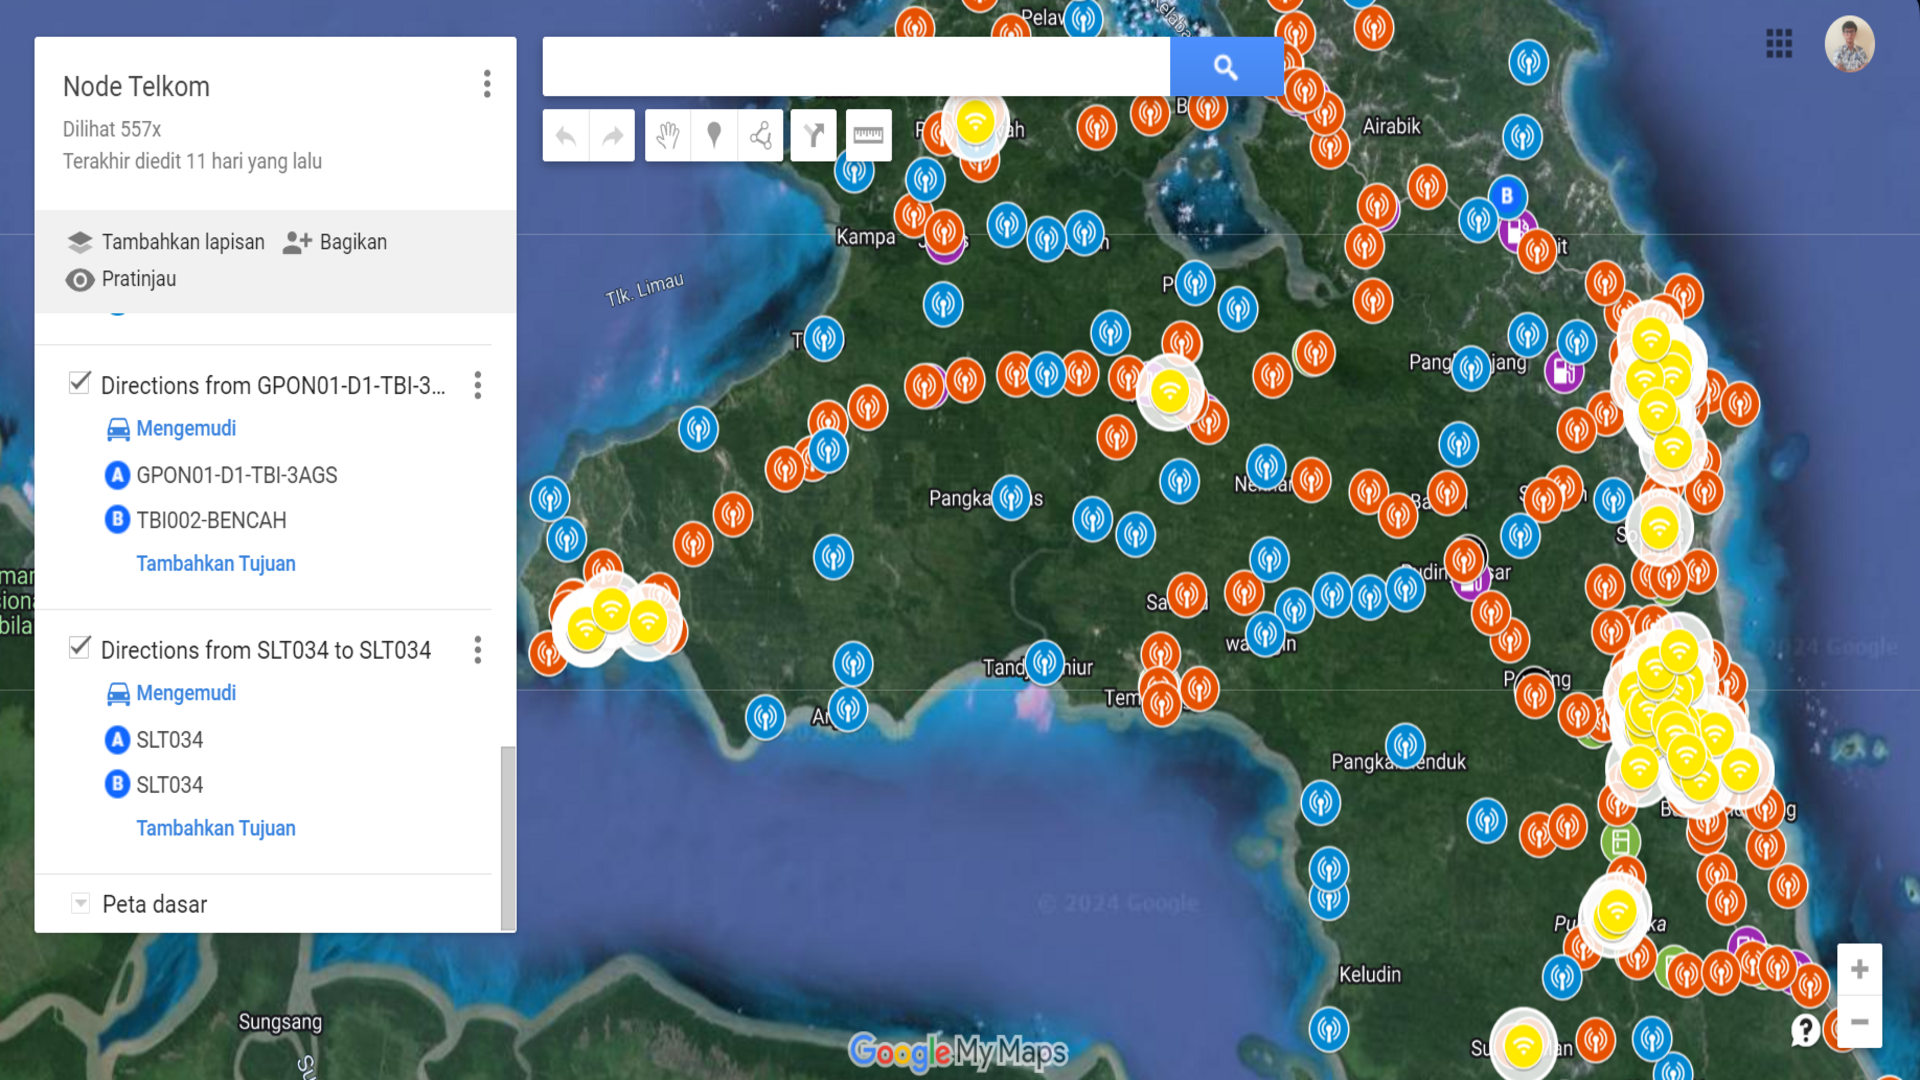
Task: Click 'Terakhir diedit 11 hari yang lalu' text
Action: coord(192,161)
